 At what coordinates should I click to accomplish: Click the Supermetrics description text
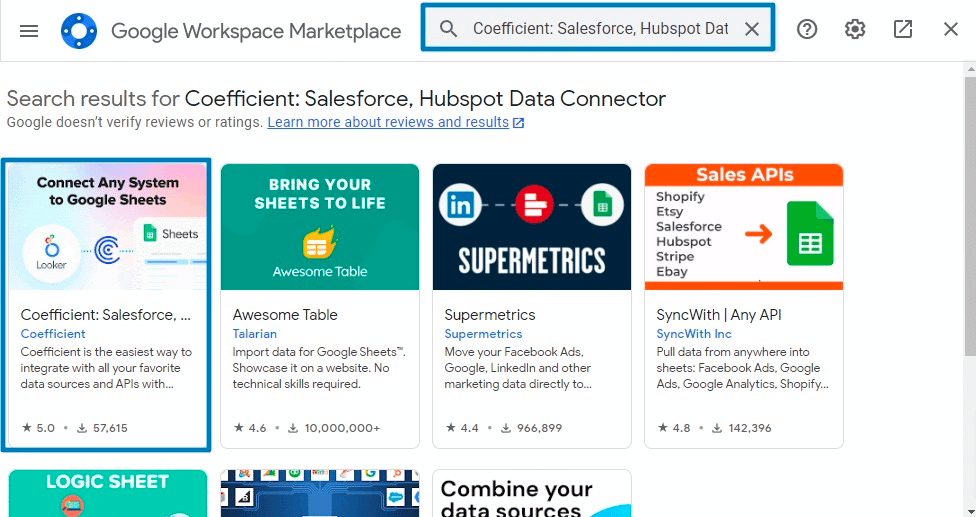(x=518, y=368)
